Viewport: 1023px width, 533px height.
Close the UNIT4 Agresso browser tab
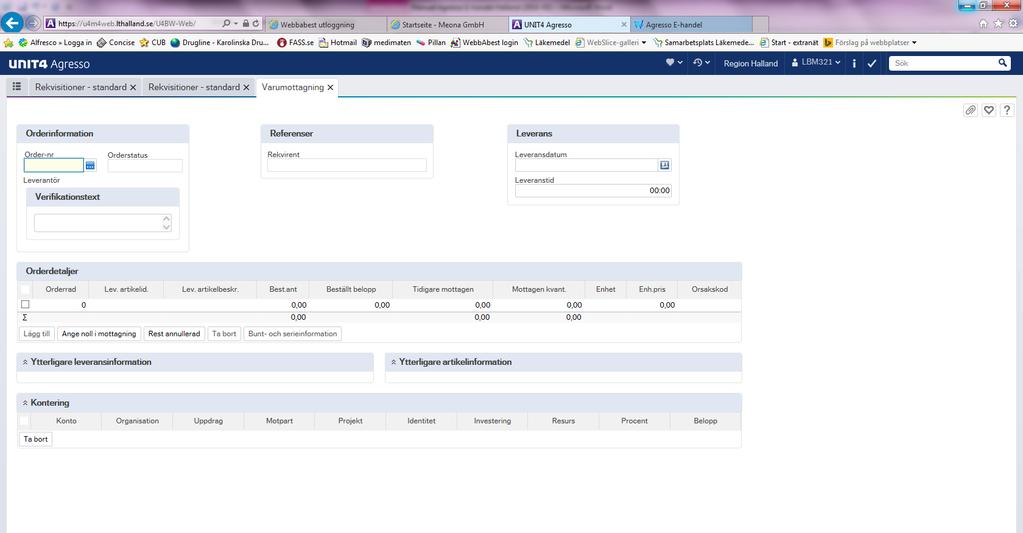coord(624,24)
